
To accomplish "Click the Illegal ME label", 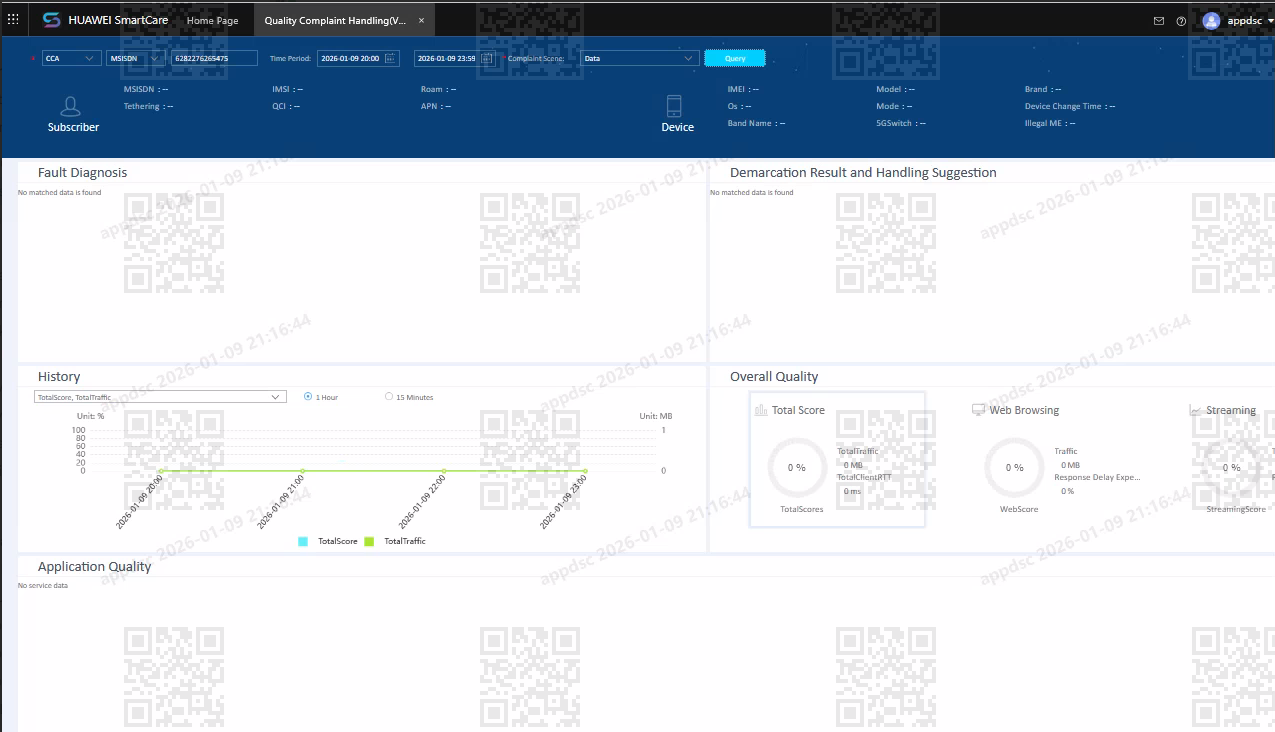I will pos(1043,123).
